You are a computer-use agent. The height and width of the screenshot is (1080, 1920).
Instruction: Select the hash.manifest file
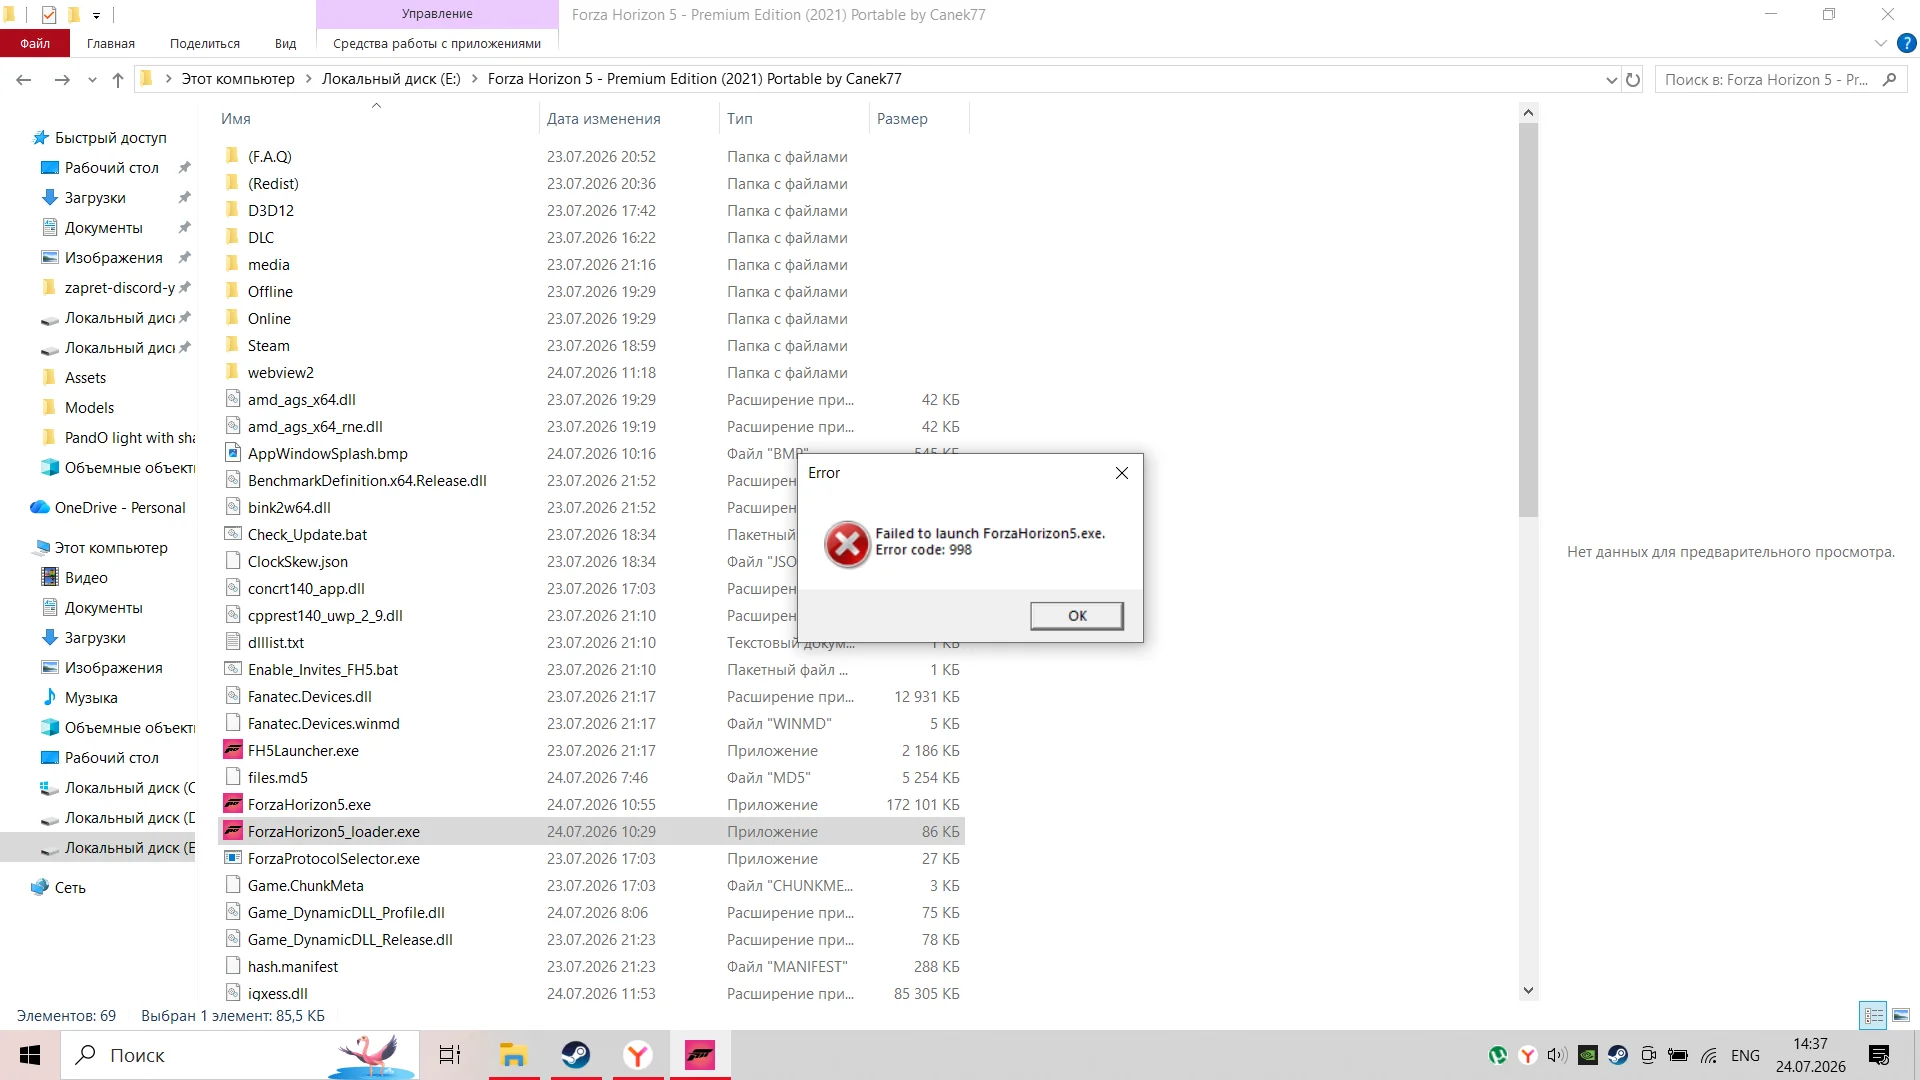pos(293,967)
